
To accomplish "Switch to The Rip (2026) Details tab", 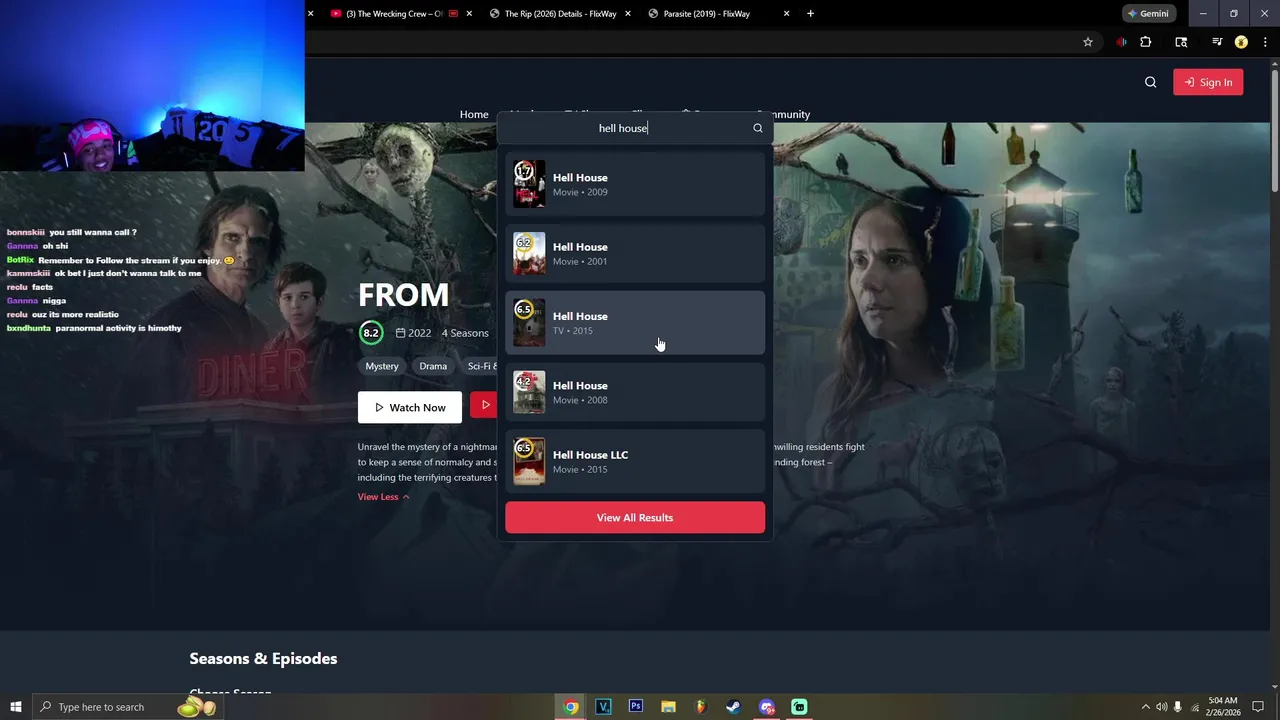I will click(x=559, y=14).
